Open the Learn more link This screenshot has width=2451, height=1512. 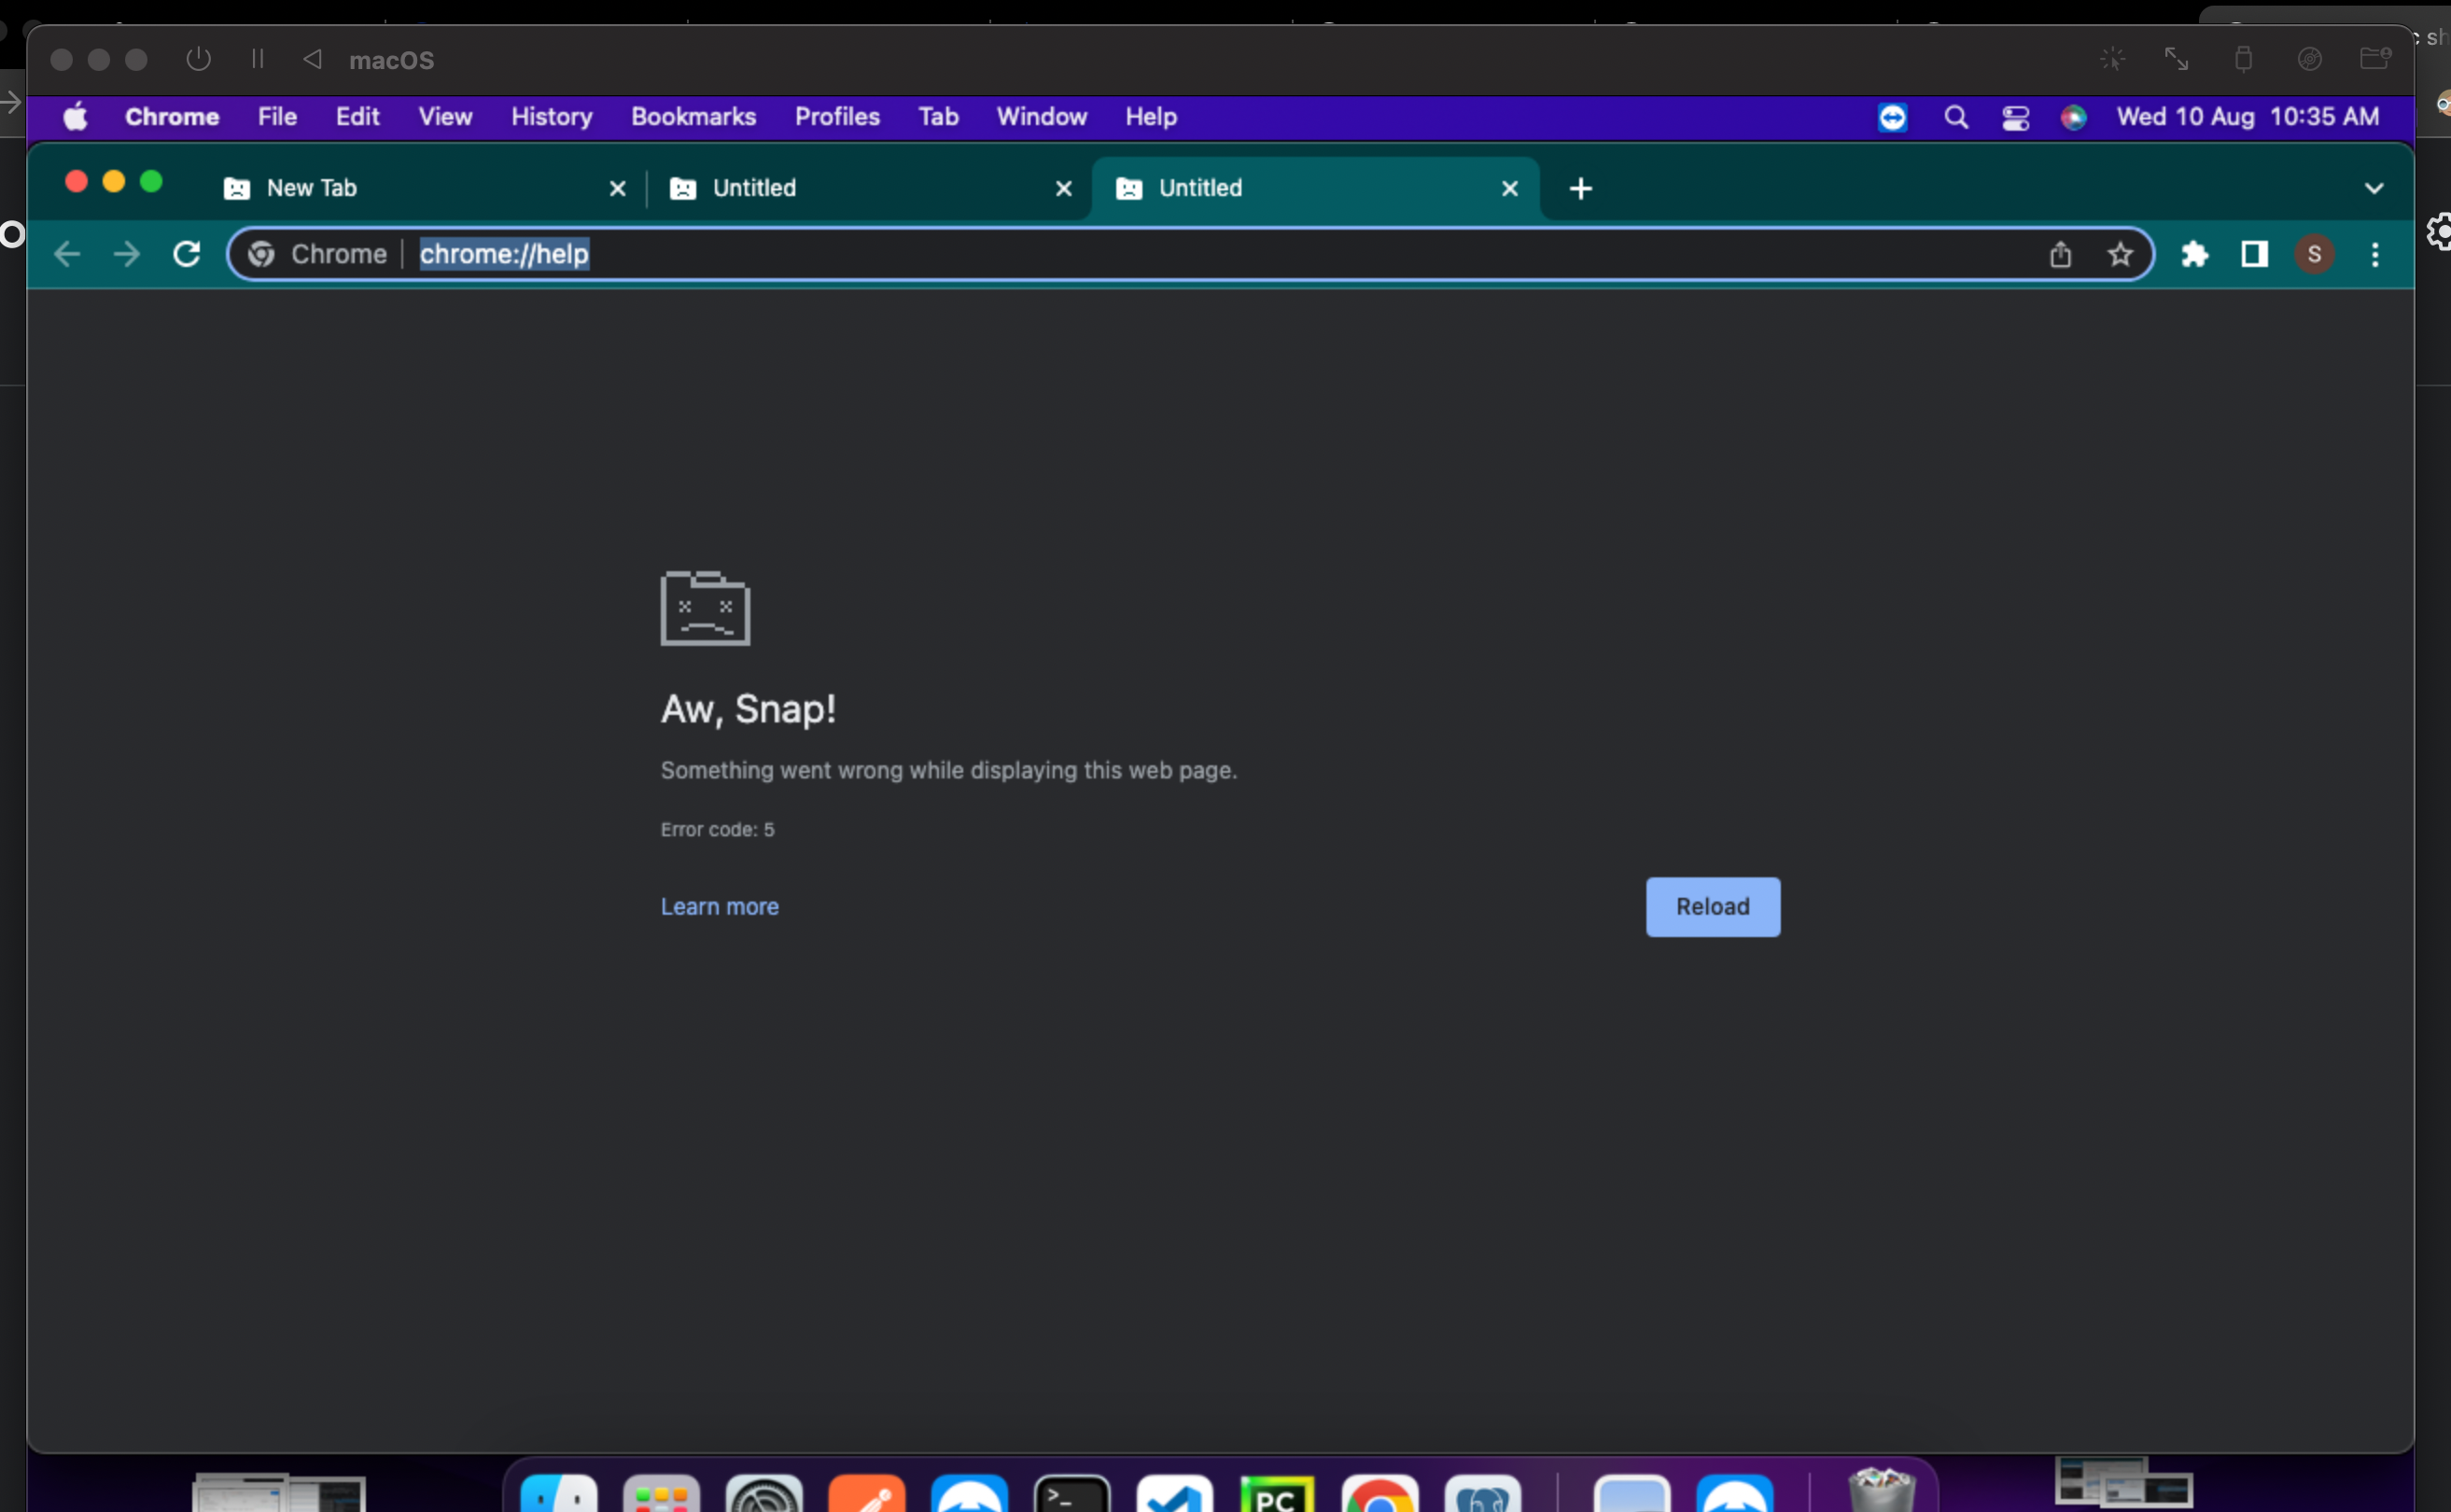719,906
